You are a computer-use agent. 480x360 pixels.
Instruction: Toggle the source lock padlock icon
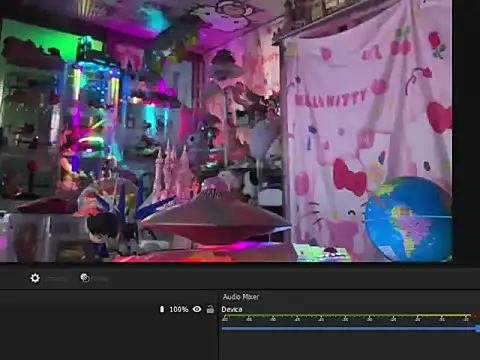tap(210, 309)
